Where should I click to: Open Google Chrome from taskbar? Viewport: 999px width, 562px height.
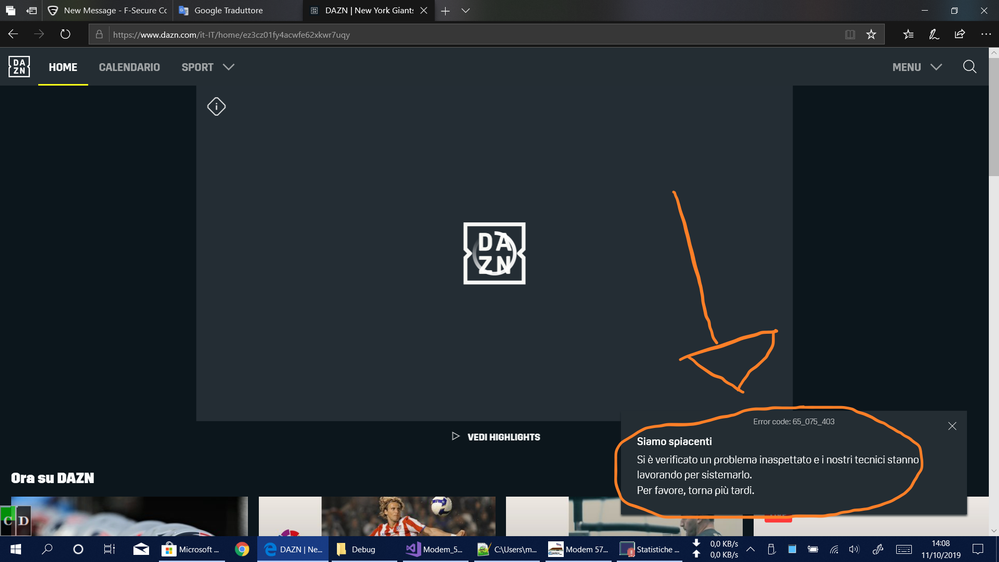(x=241, y=549)
